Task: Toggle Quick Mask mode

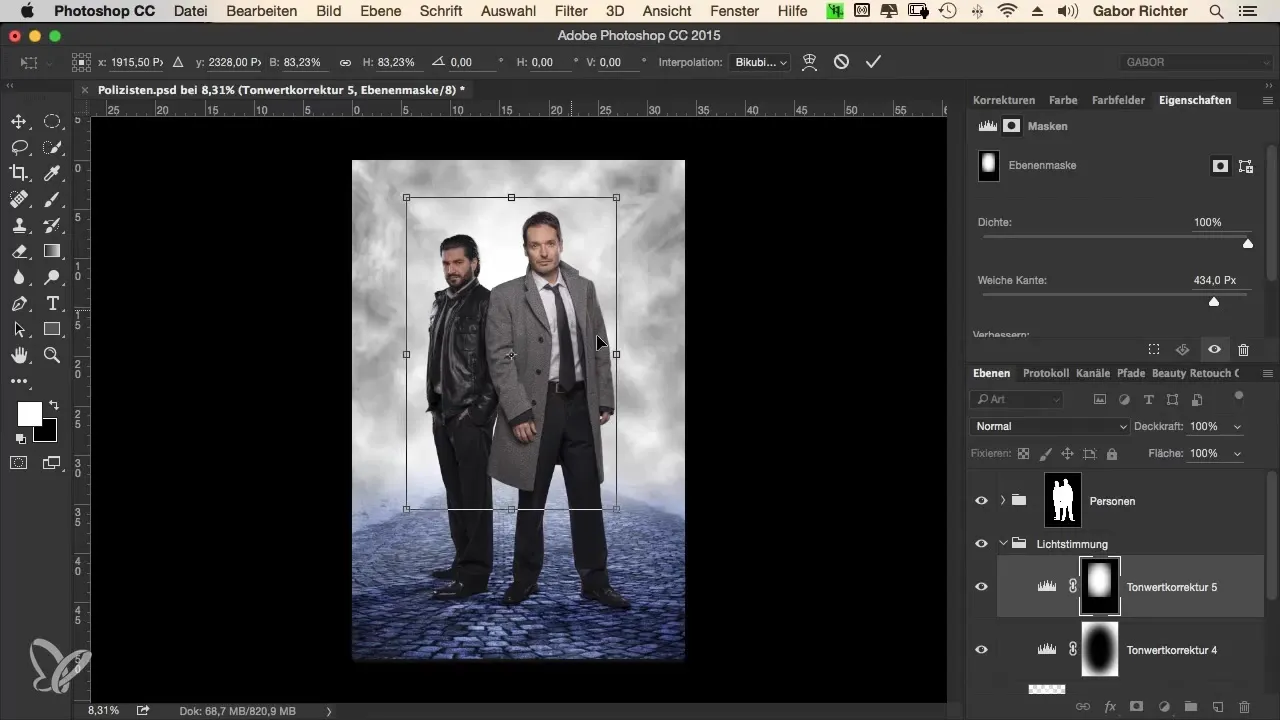Action: click(x=19, y=463)
